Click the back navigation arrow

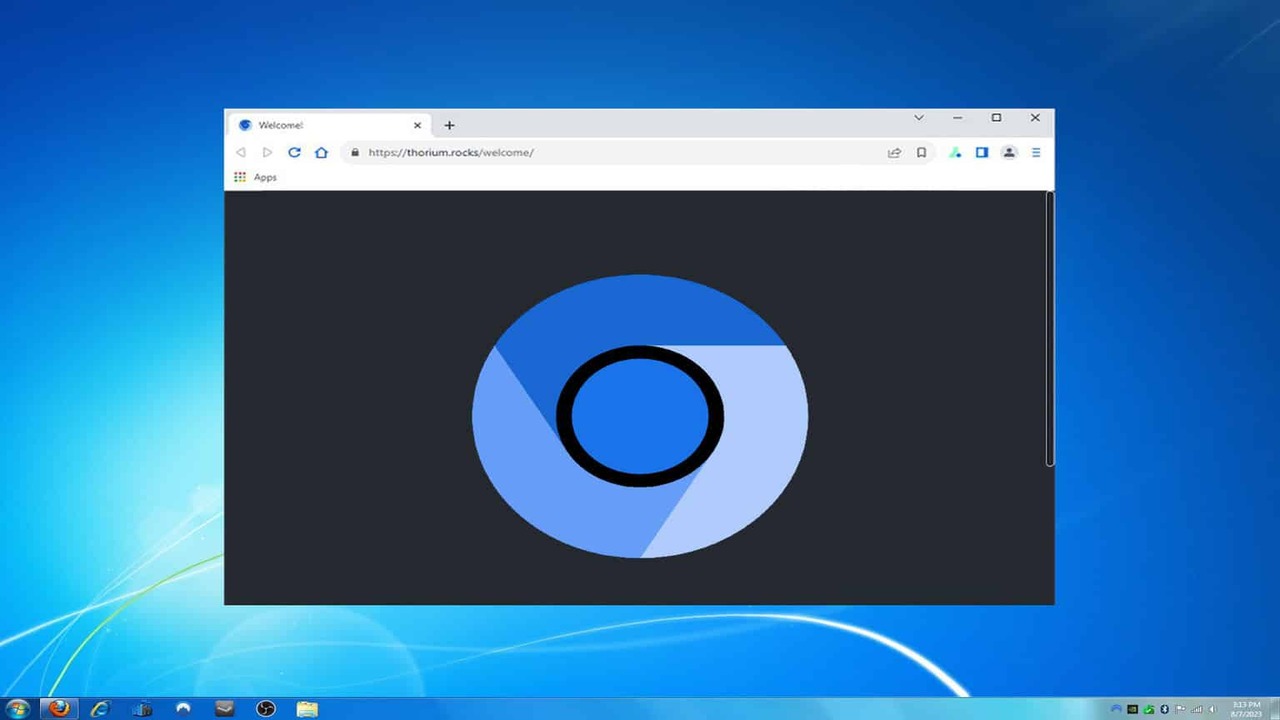[x=241, y=153]
